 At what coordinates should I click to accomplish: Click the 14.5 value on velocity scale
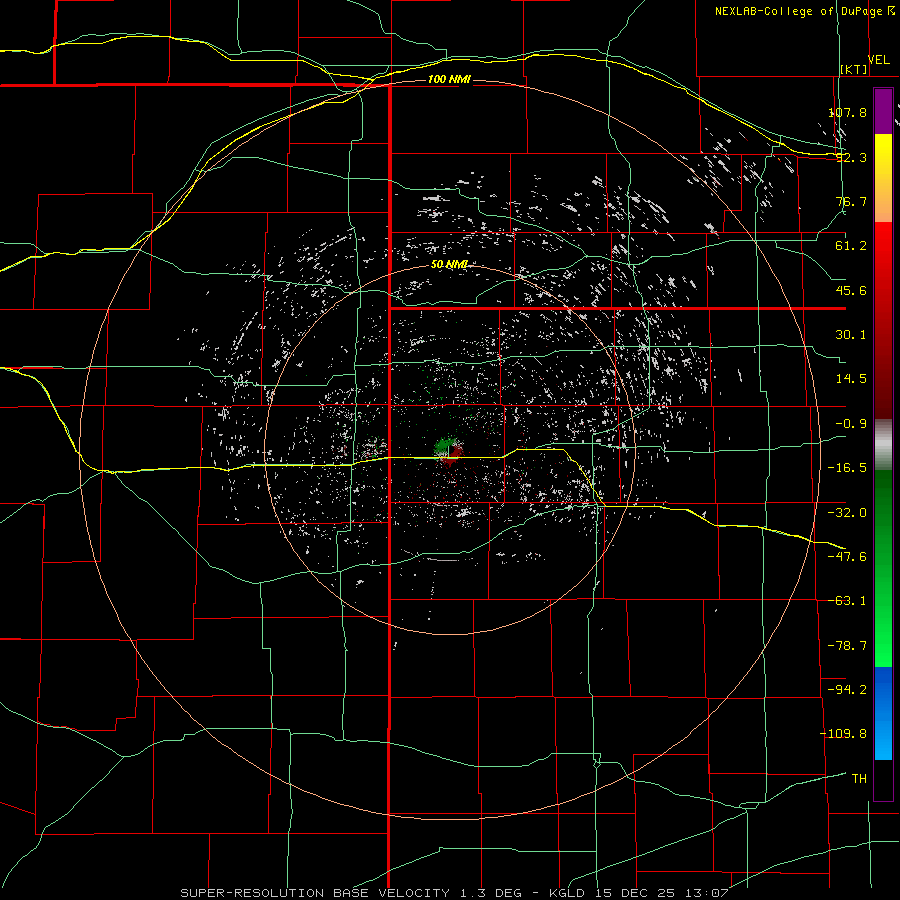pyautogui.click(x=851, y=379)
